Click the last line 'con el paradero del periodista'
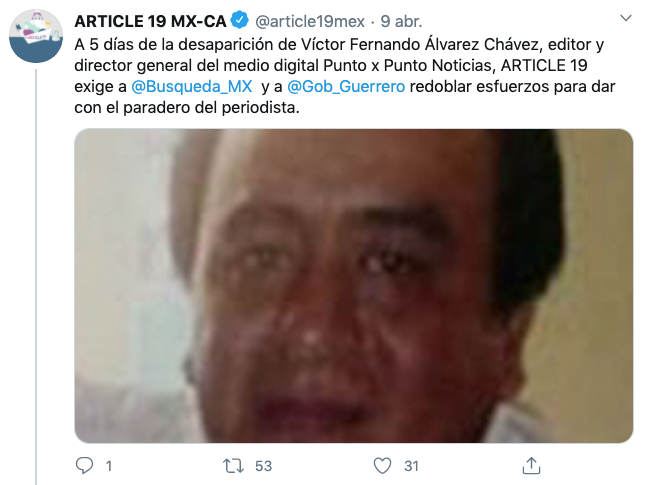646x485 pixels. click(187, 108)
